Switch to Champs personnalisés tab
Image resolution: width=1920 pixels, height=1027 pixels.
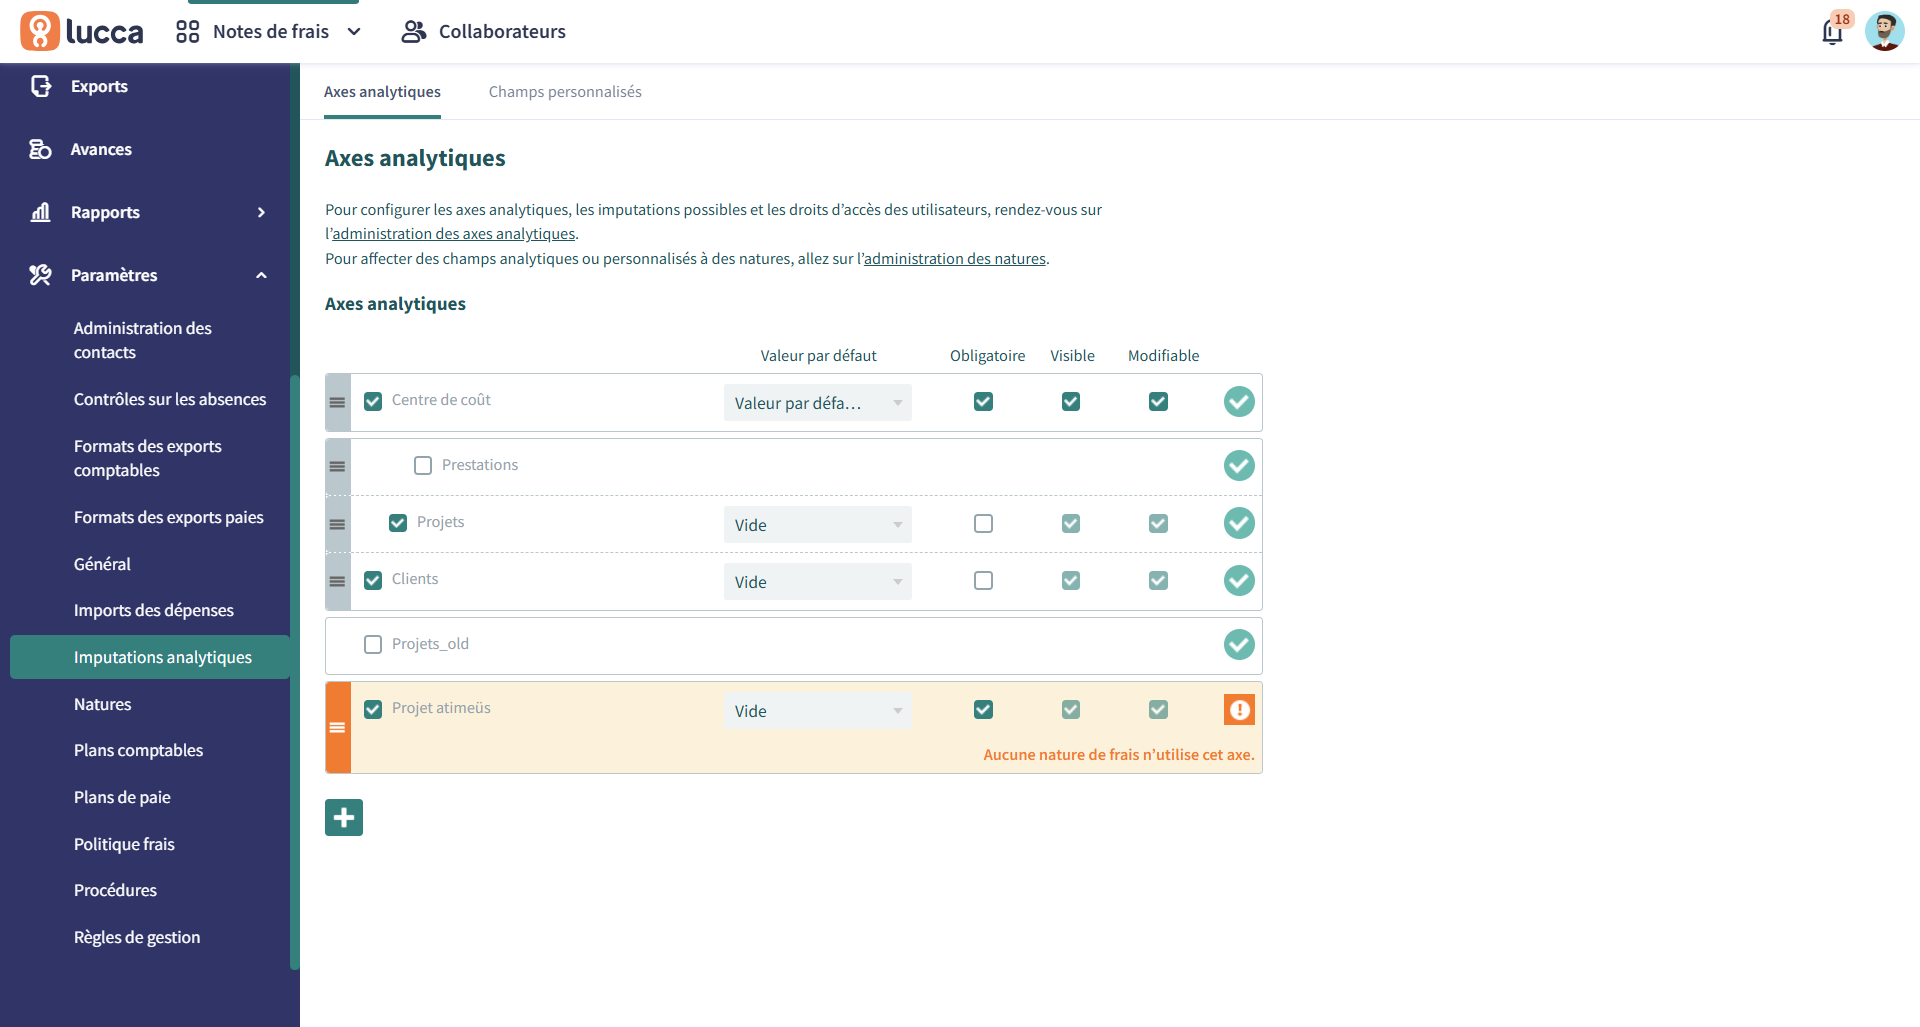pyautogui.click(x=565, y=92)
